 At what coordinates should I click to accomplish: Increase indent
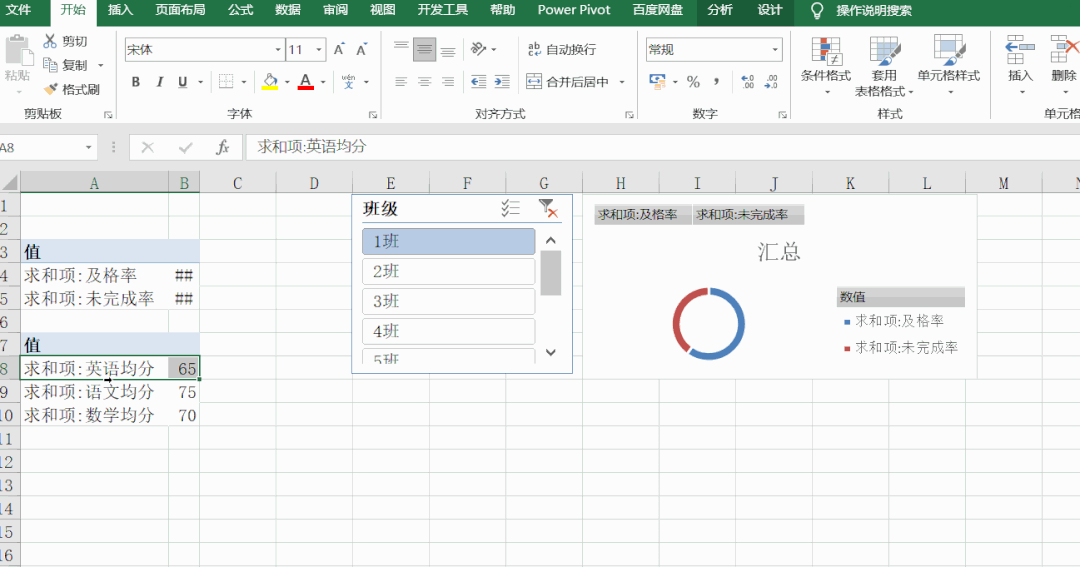pyautogui.click(x=502, y=82)
